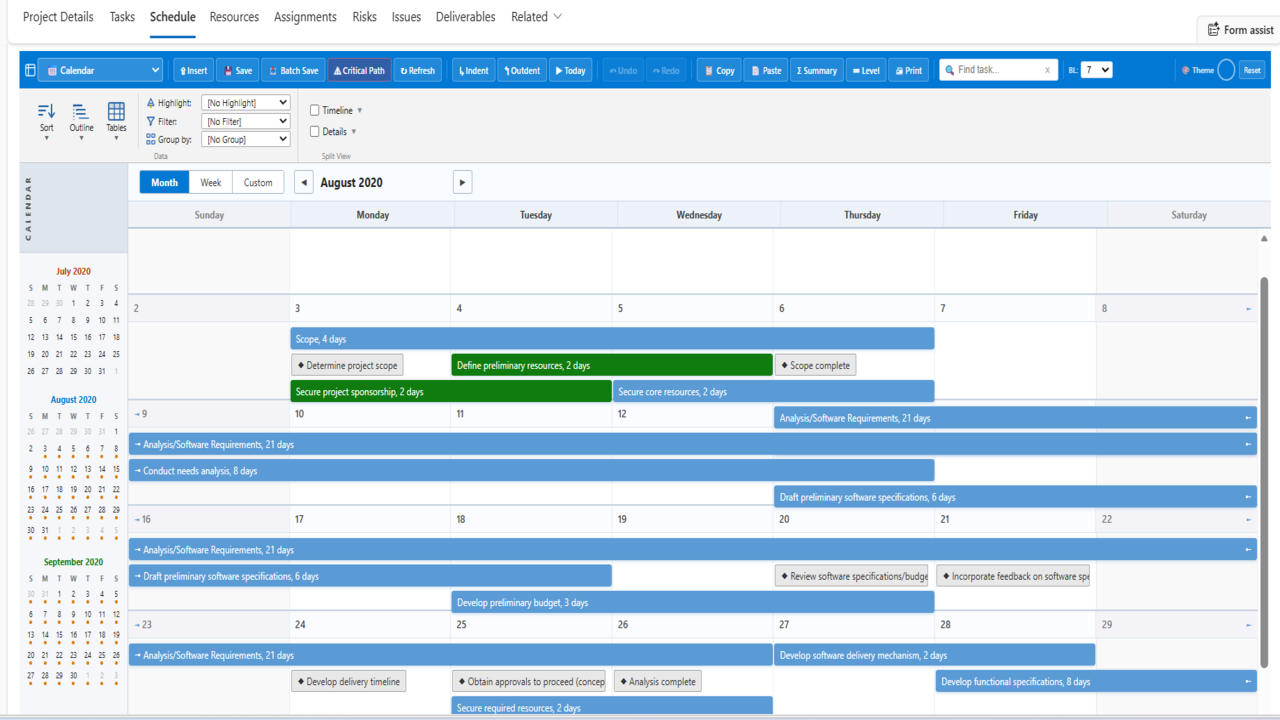This screenshot has width=1280, height=720.
Task: Click the Level toolbar button
Action: click(x=866, y=71)
